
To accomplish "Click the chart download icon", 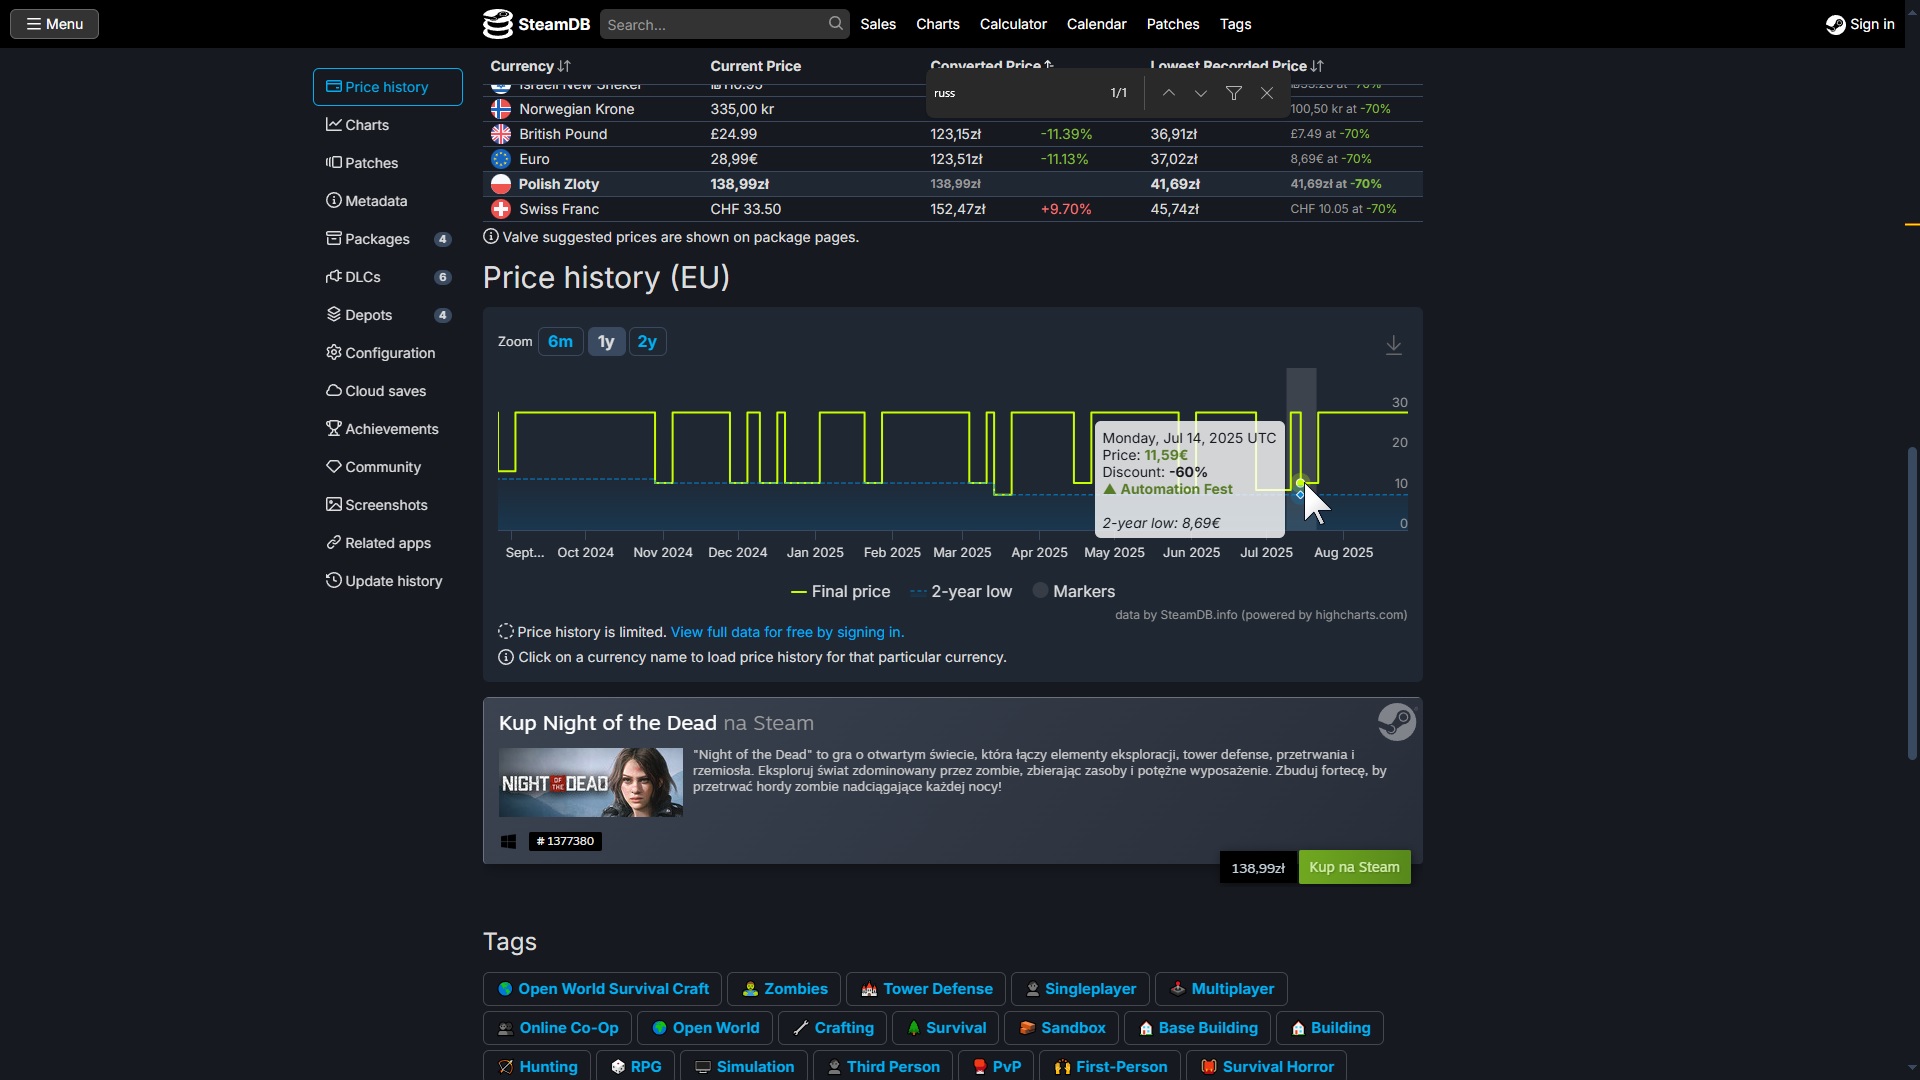I will pyautogui.click(x=1393, y=345).
